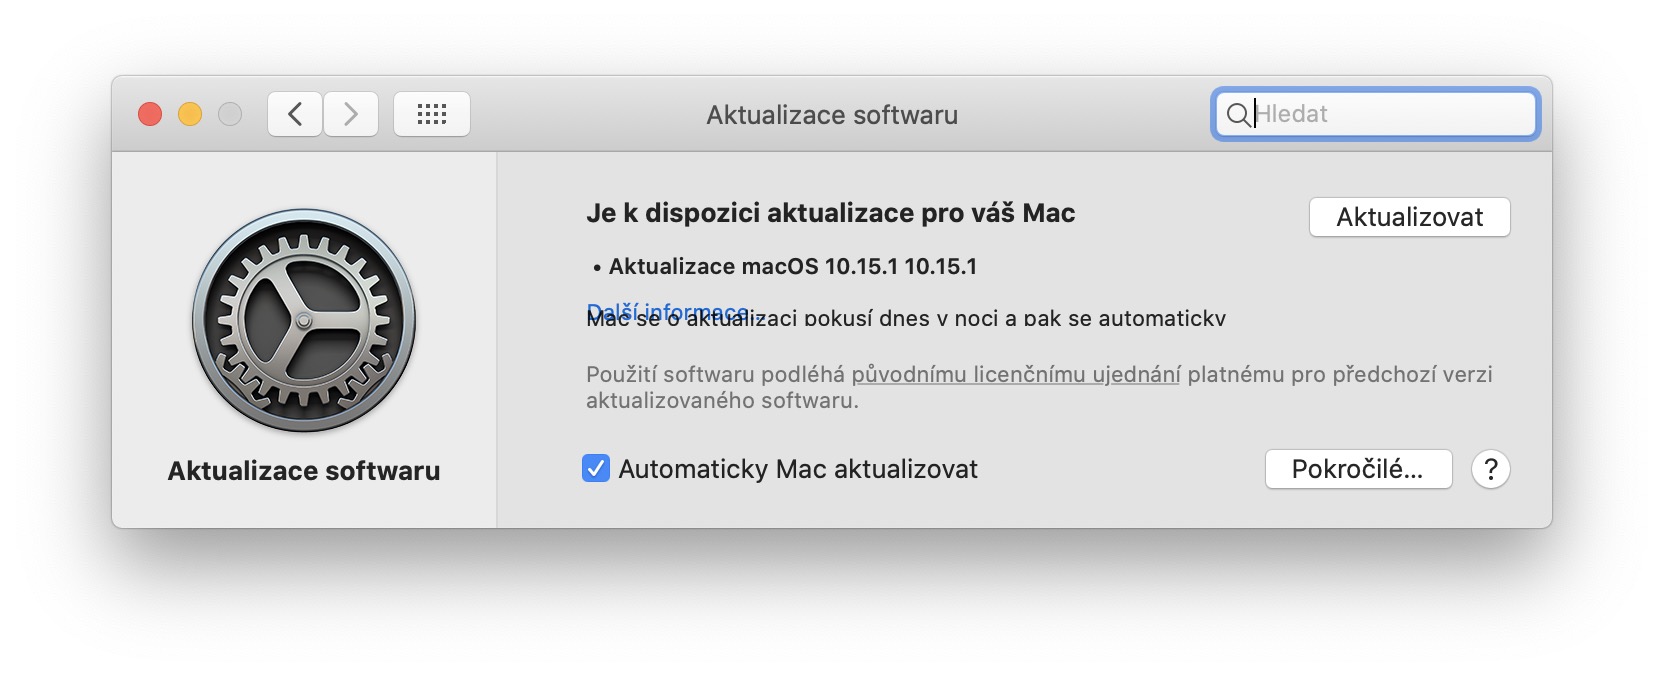Minimize the window with the yellow button
This screenshot has width=1664, height=676.
[x=190, y=114]
